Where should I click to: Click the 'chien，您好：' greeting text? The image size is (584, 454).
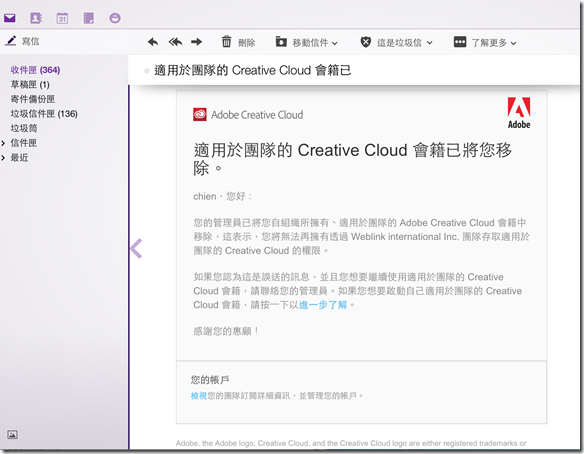(x=223, y=196)
